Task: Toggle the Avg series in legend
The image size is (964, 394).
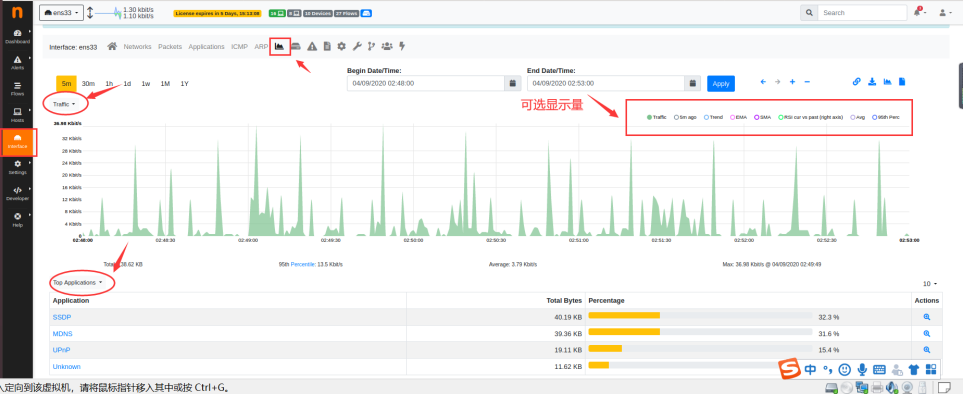Action: click(858, 117)
